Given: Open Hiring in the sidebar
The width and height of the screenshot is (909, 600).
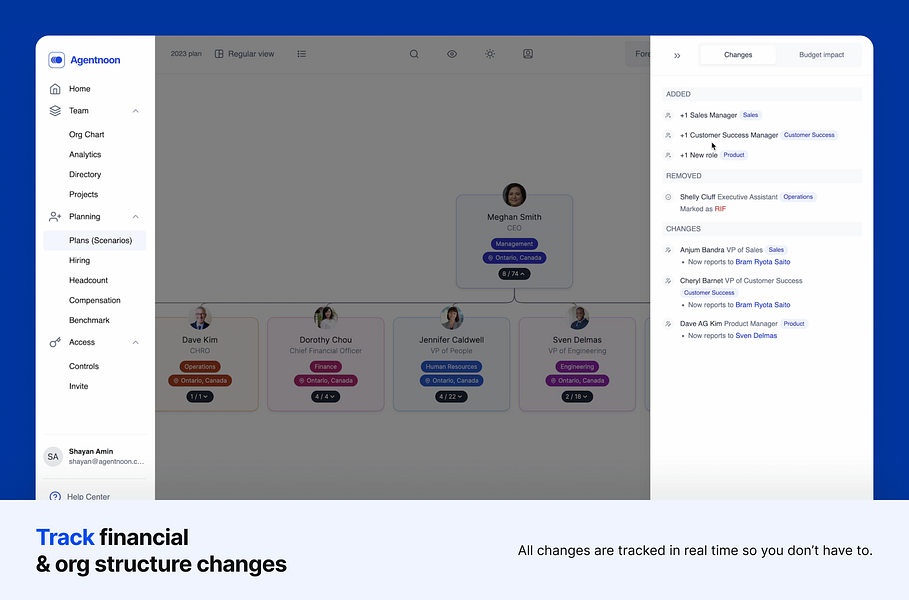Looking at the screenshot, I should pos(79,260).
